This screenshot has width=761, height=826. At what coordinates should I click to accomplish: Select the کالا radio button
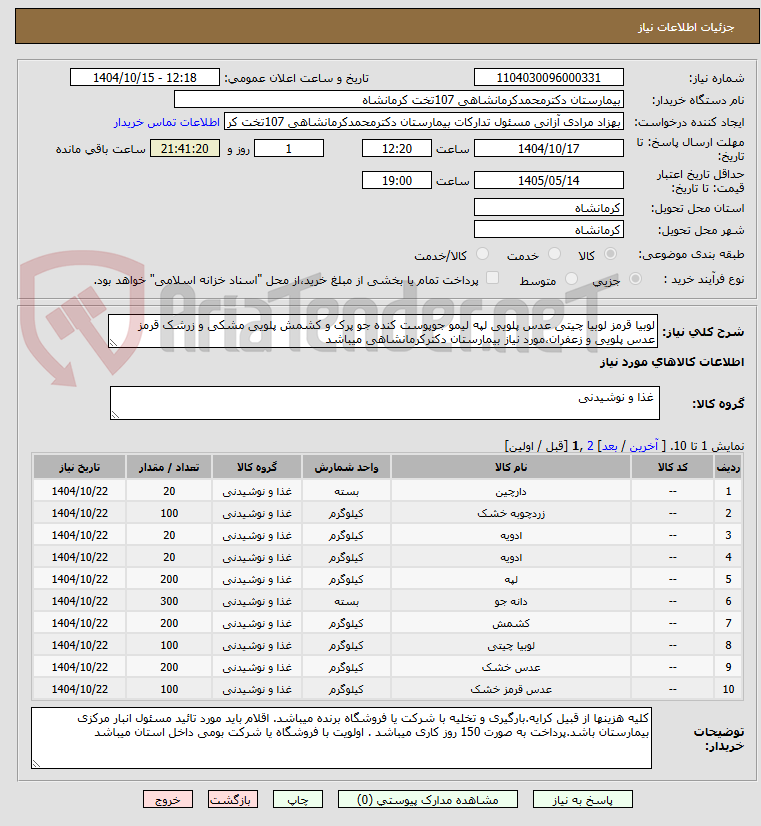pyautogui.click(x=610, y=254)
